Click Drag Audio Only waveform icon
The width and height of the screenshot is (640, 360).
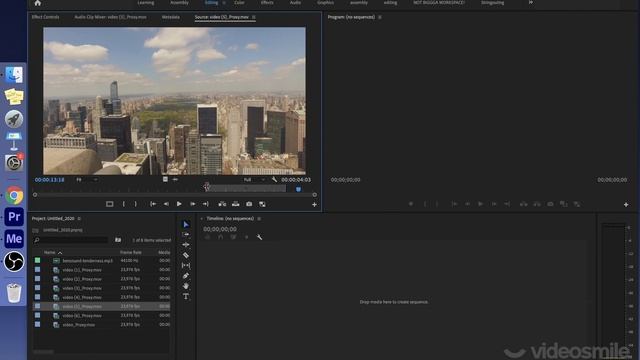[x=175, y=180]
